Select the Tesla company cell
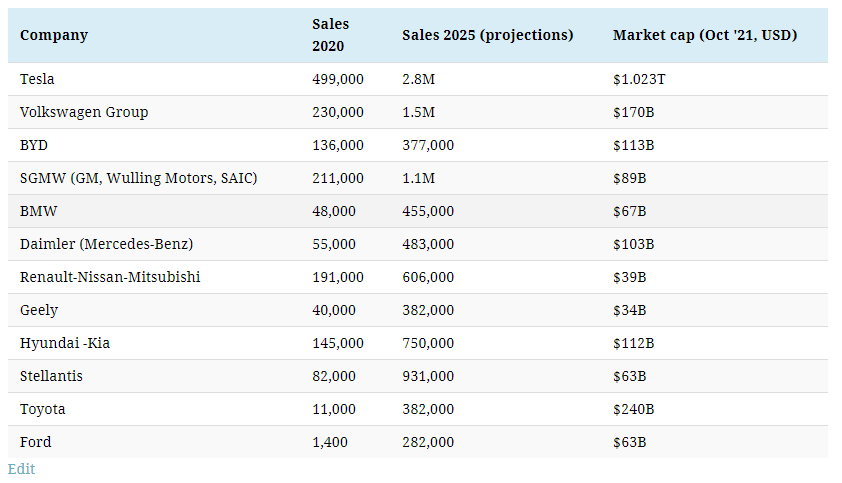842x483 pixels. coord(37,79)
